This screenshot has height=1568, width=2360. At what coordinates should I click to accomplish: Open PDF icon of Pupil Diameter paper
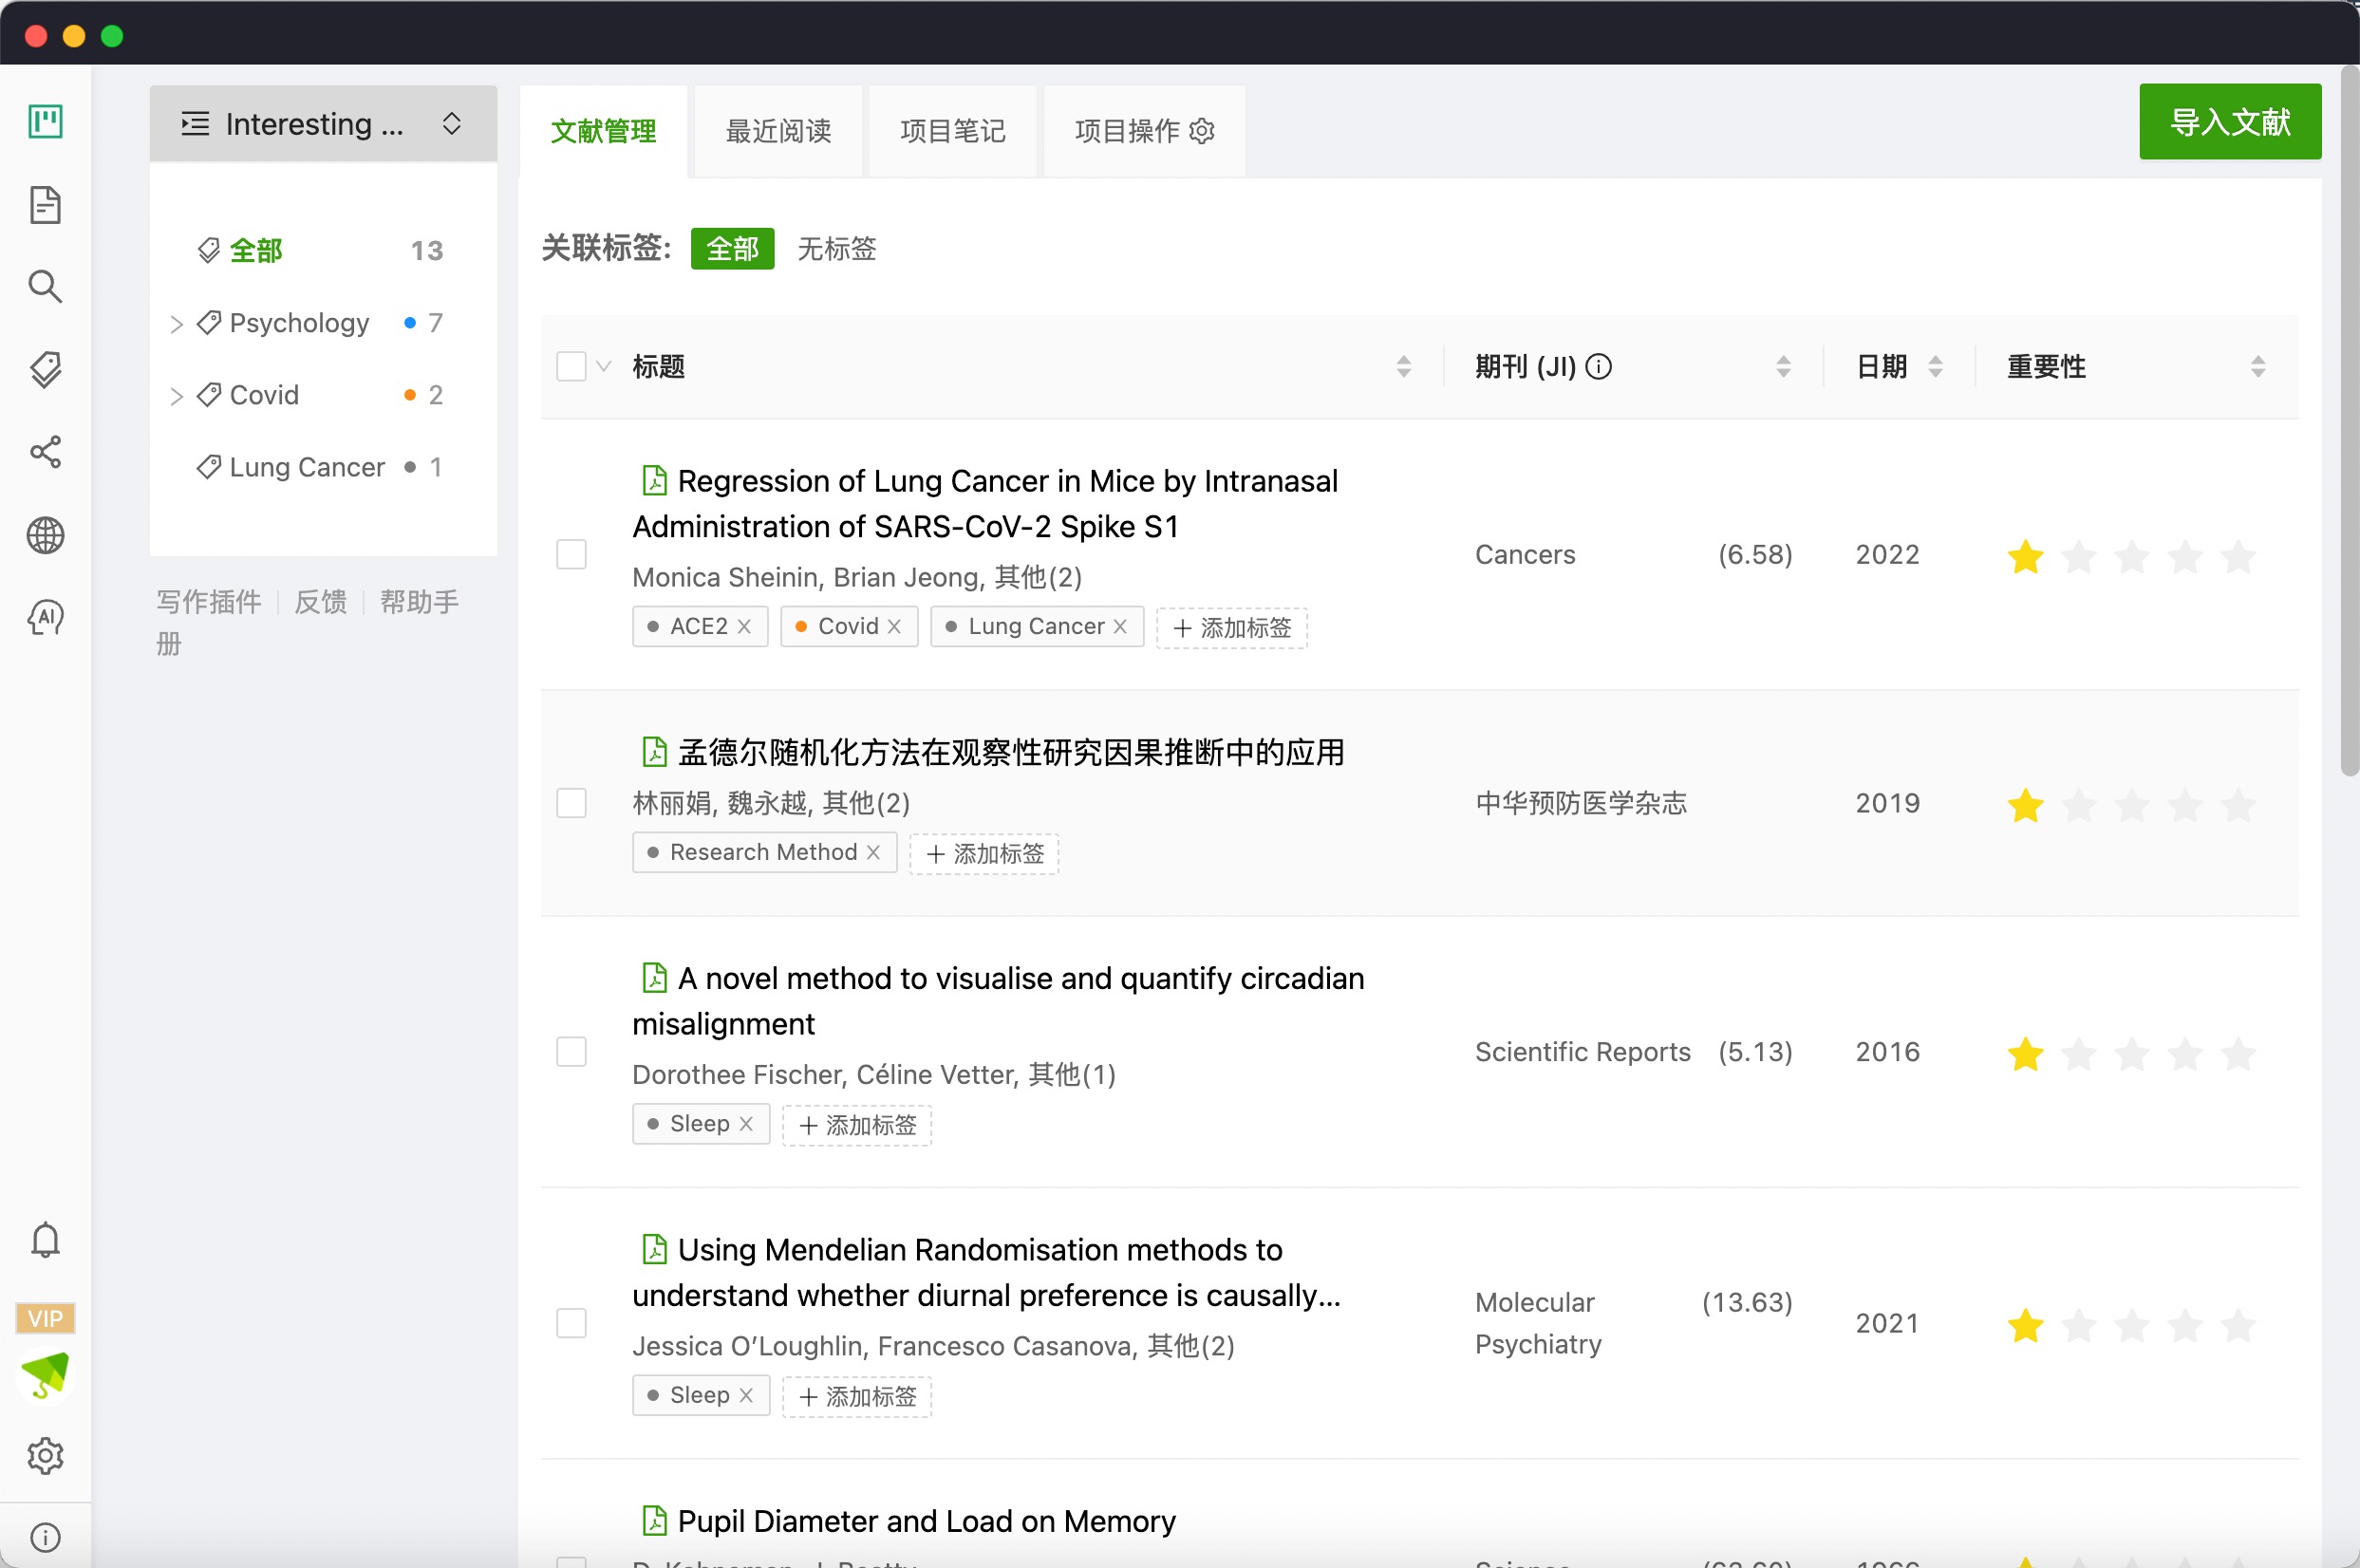pos(654,1520)
